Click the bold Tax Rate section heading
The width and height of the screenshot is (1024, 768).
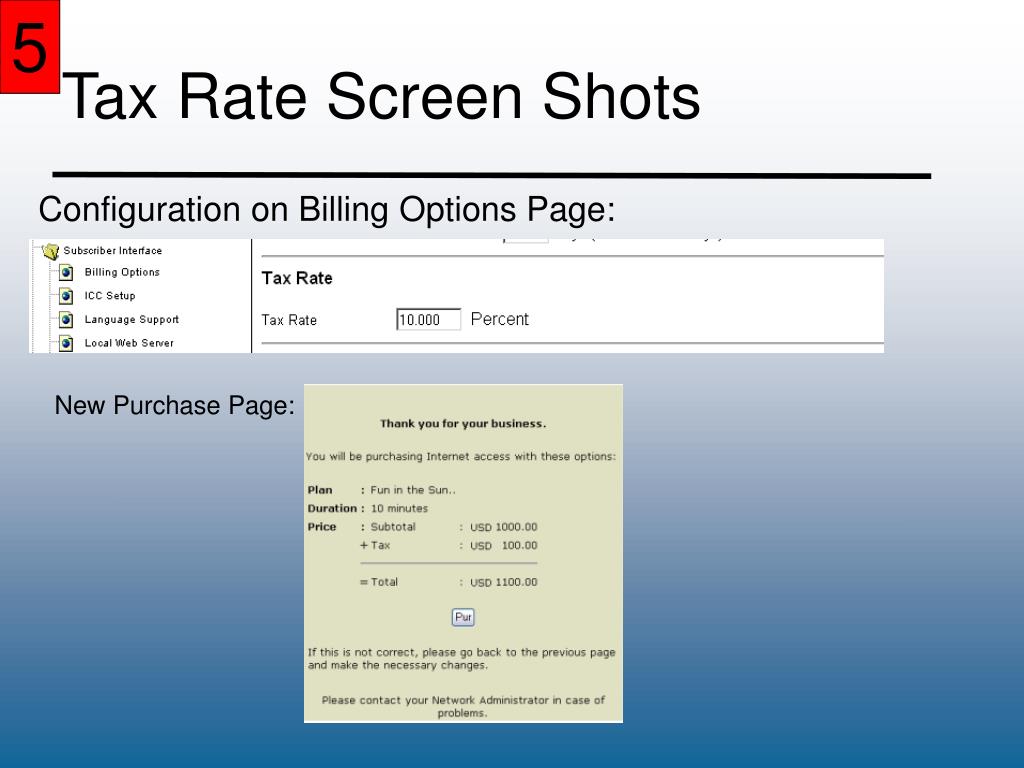coord(297,278)
